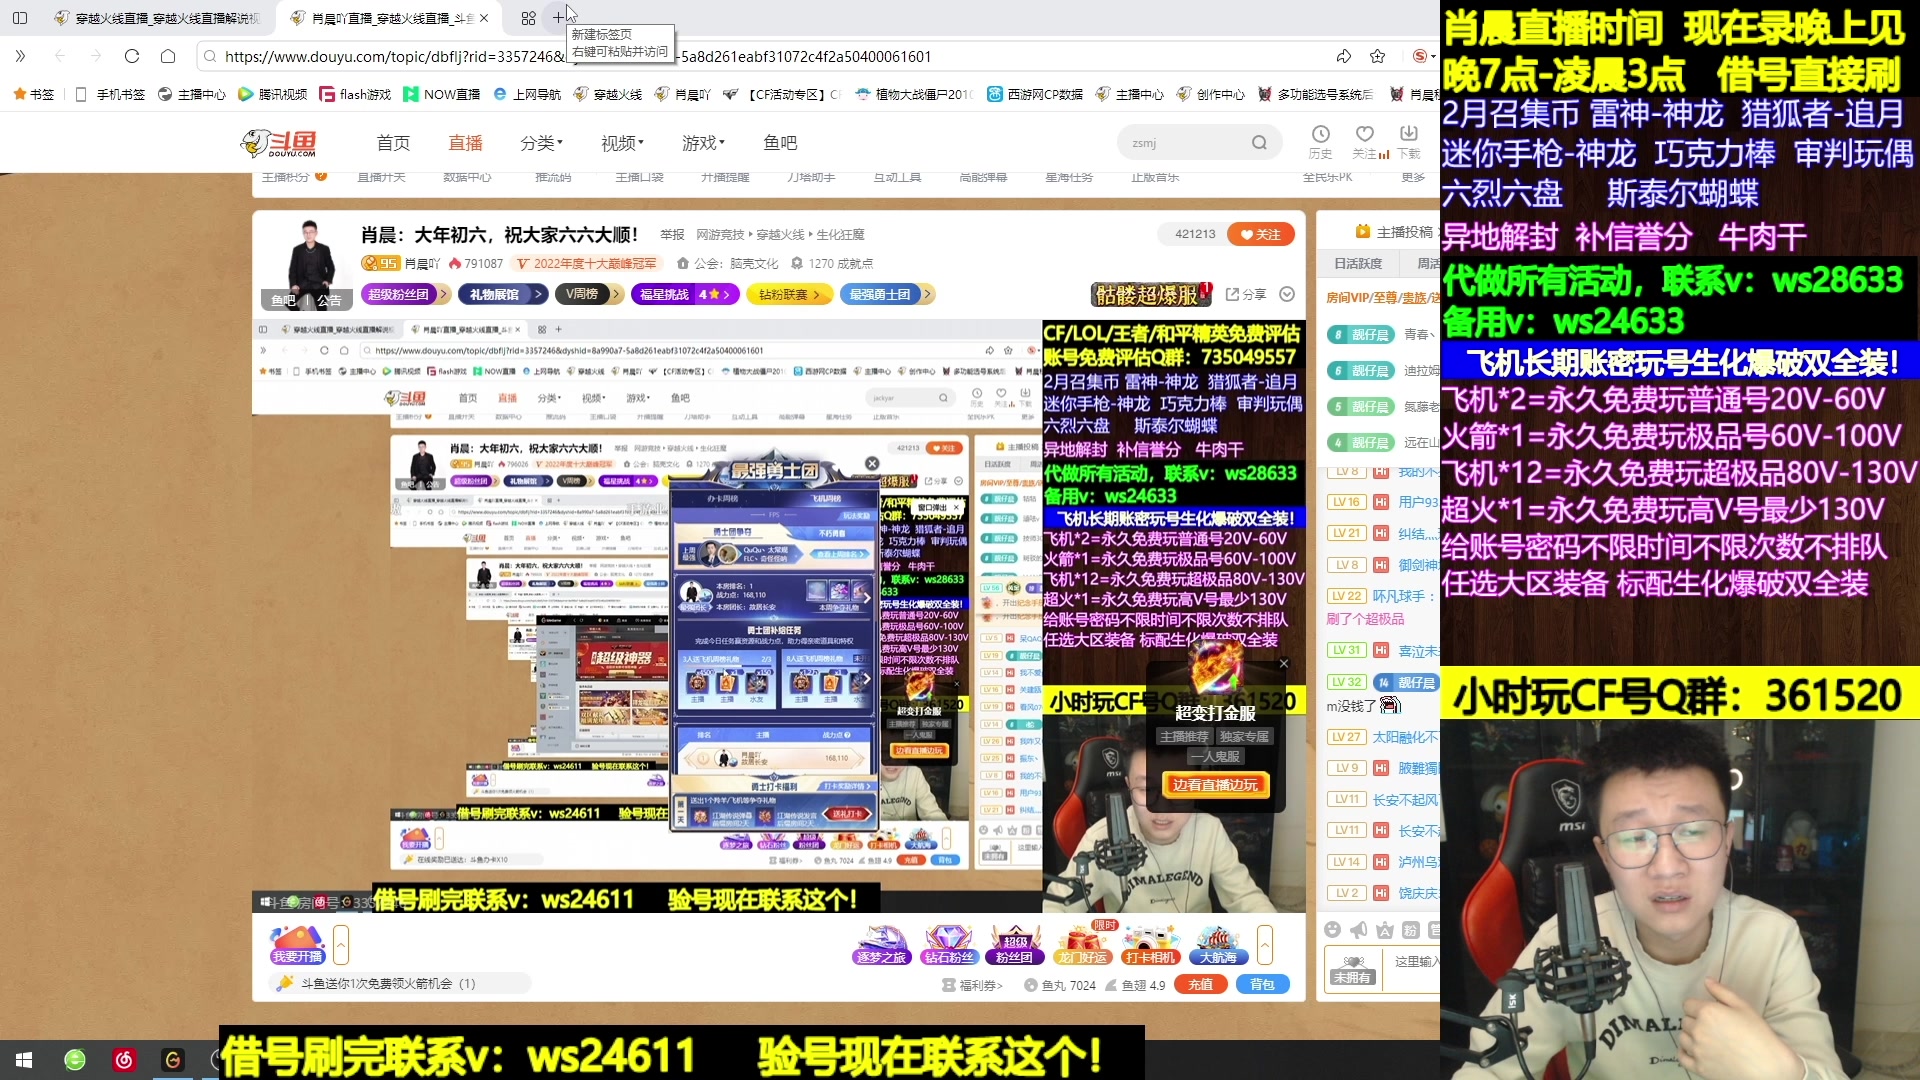Select 直播 in Douyu navigation

(465, 143)
